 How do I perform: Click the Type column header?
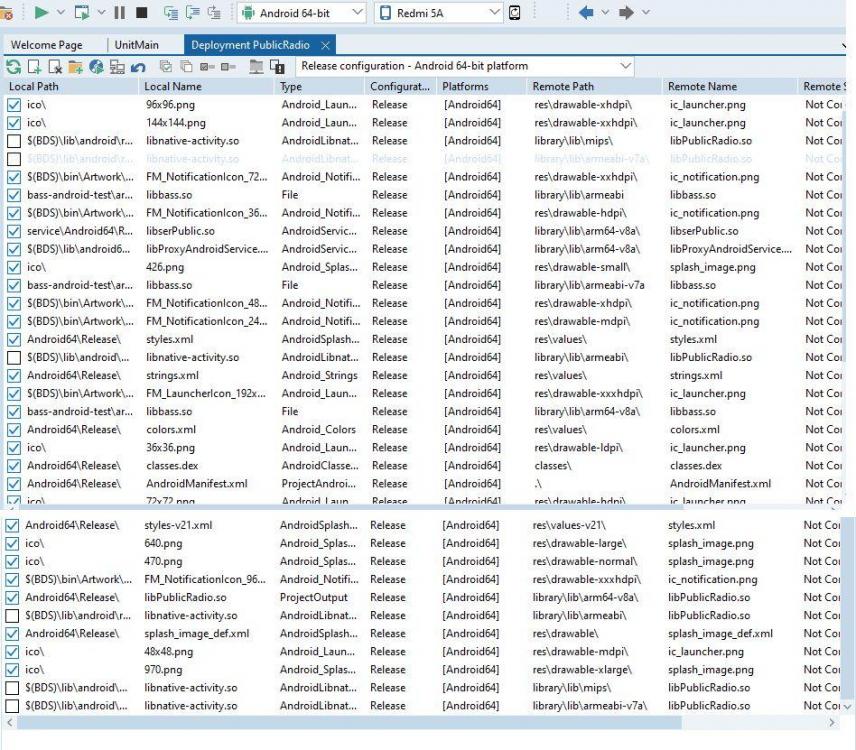[320, 86]
